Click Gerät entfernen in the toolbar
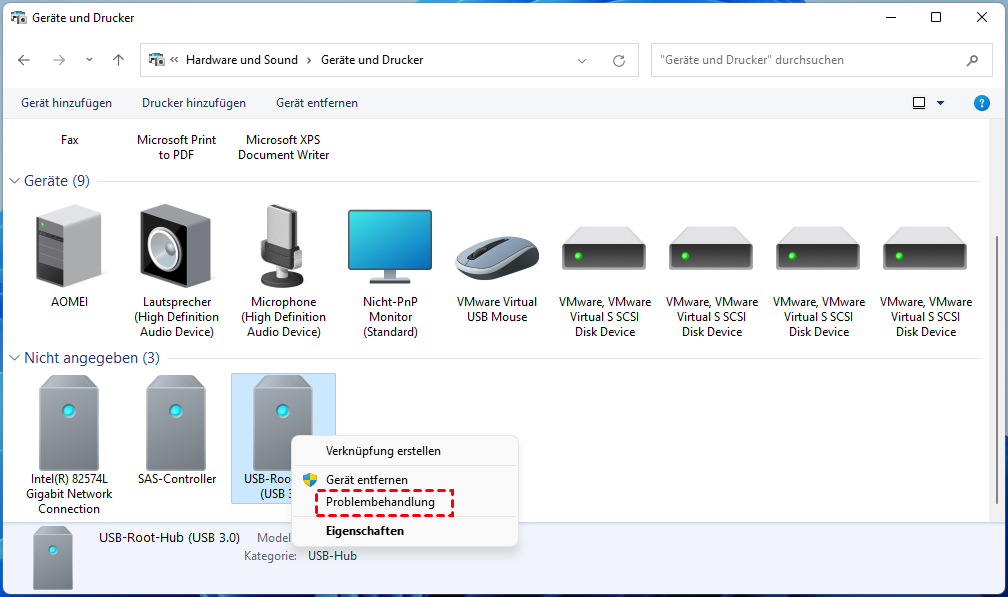This screenshot has height=597, width=1008. point(317,103)
